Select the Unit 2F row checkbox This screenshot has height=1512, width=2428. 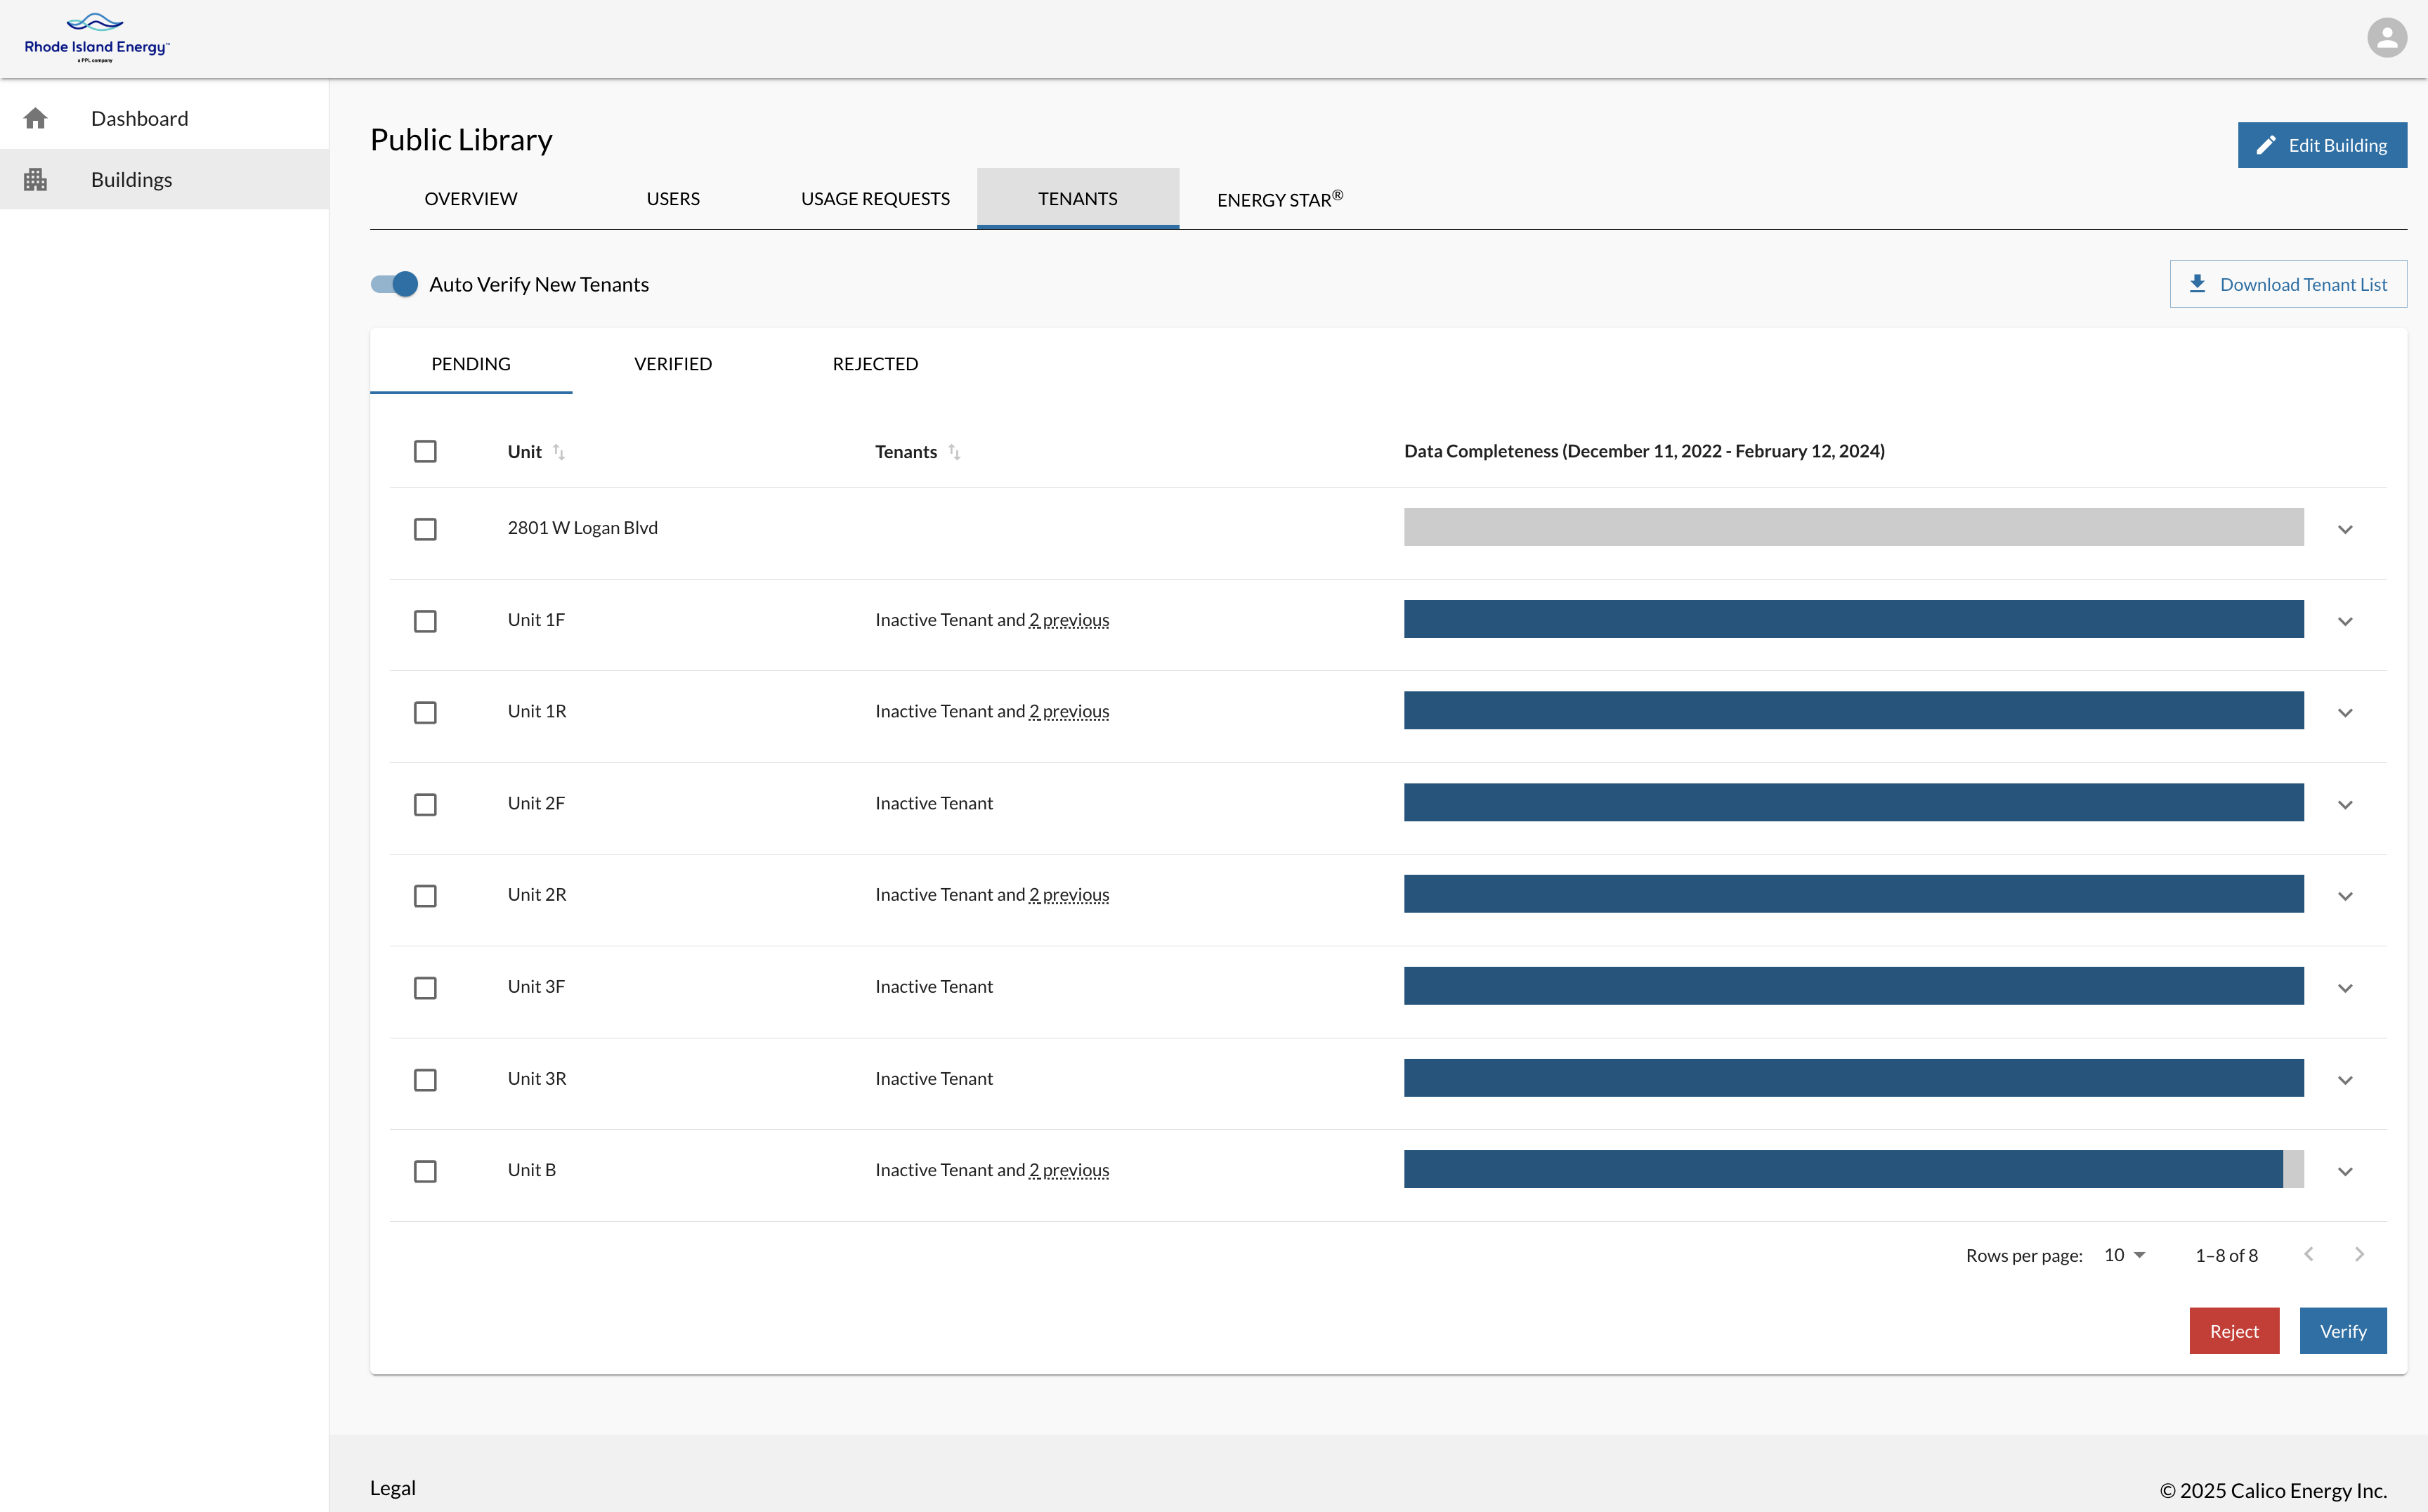click(x=425, y=804)
